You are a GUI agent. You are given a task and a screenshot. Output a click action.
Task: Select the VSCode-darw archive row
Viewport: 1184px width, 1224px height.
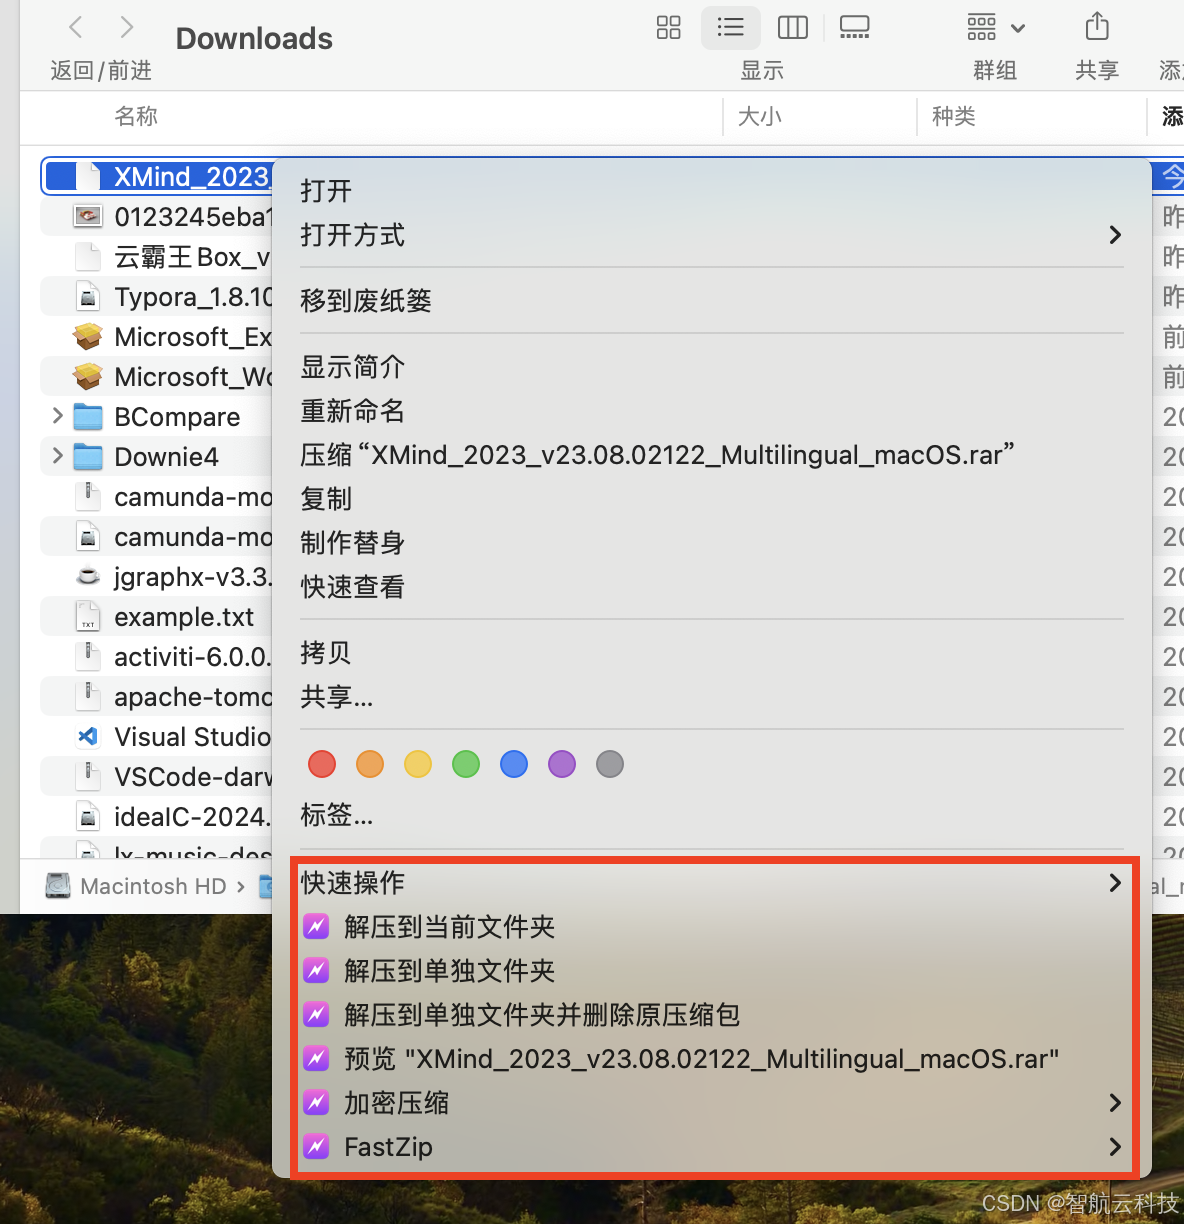tap(156, 777)
